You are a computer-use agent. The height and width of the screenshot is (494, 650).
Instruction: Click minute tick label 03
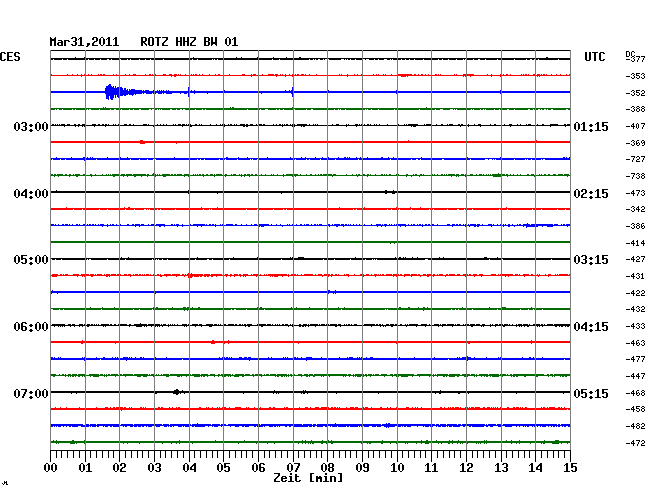click(155, 468)
